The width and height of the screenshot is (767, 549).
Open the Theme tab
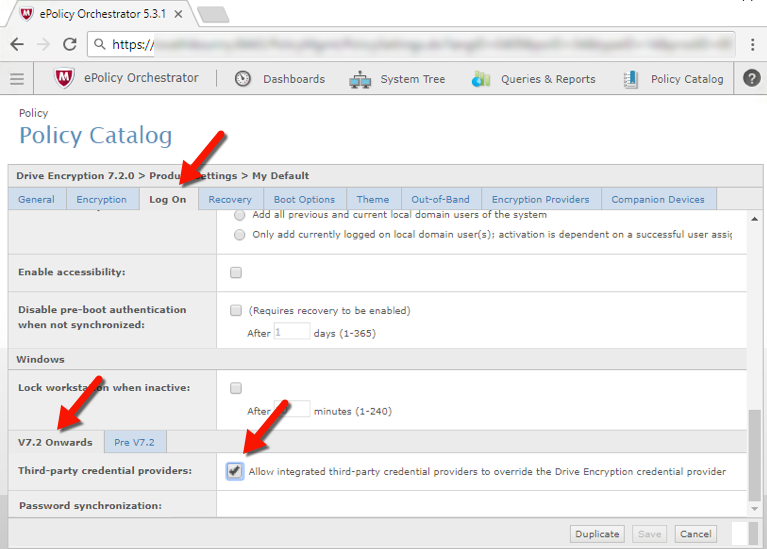pos(373,200)
